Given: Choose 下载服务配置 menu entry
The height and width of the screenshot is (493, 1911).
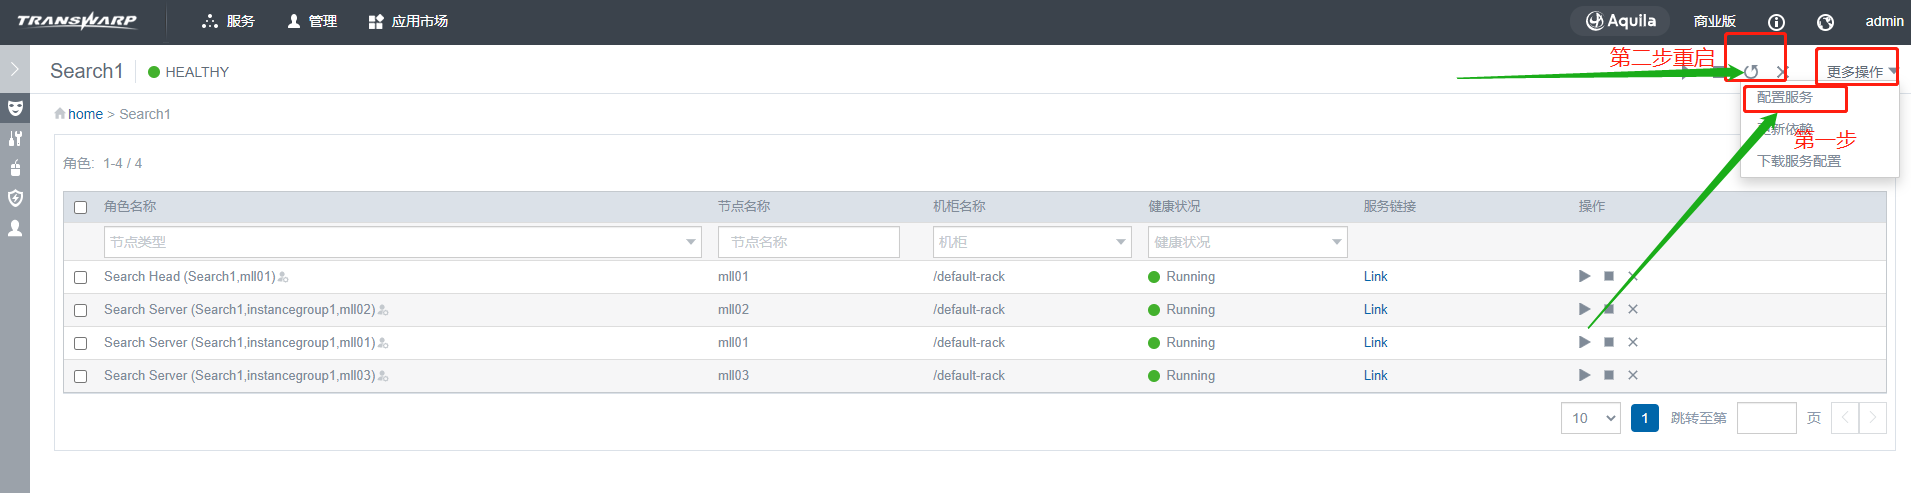Looking at the screenshot, I should (x=1799, y=161).
